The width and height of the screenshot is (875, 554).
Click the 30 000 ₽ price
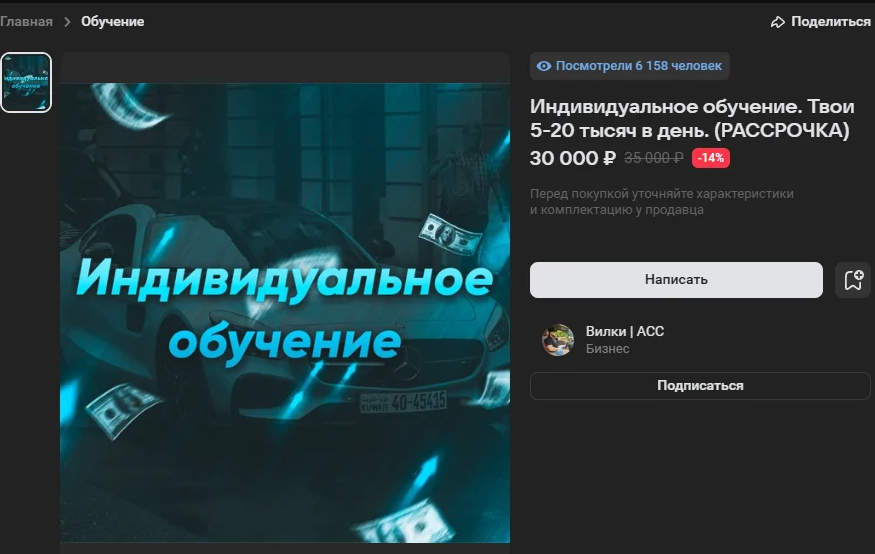[573, 158]
